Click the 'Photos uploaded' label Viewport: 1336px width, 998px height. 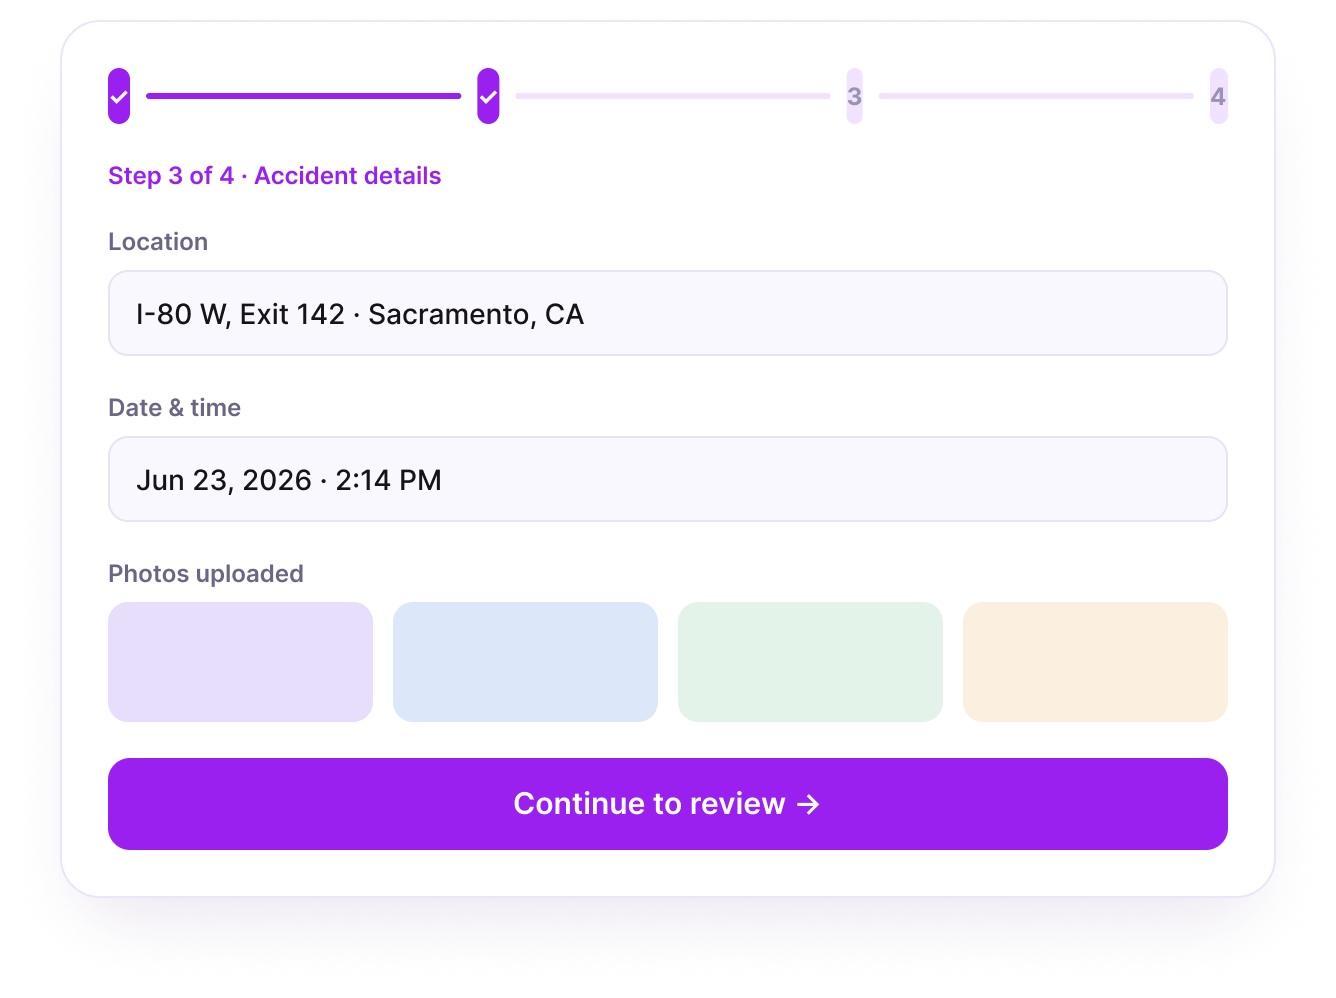click(x=206, y=574)
